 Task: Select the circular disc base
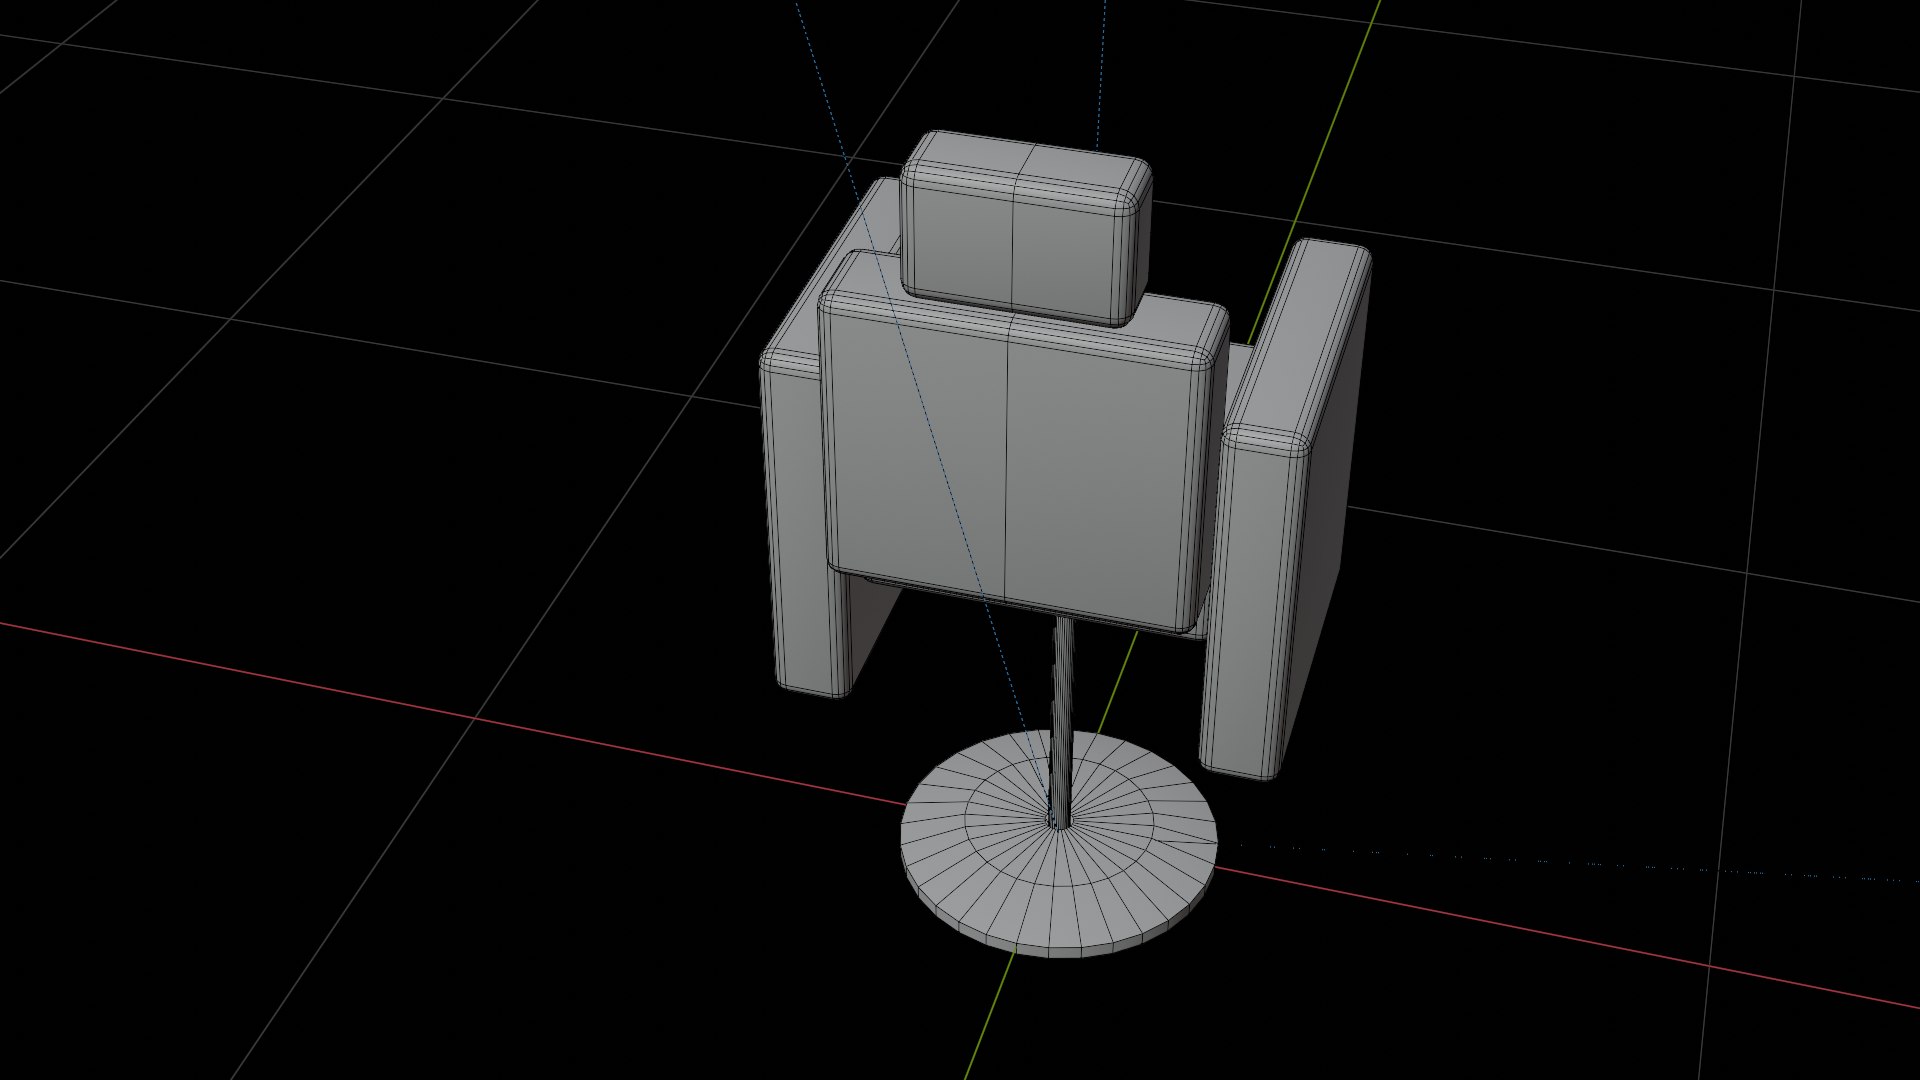pos(1059,845)
